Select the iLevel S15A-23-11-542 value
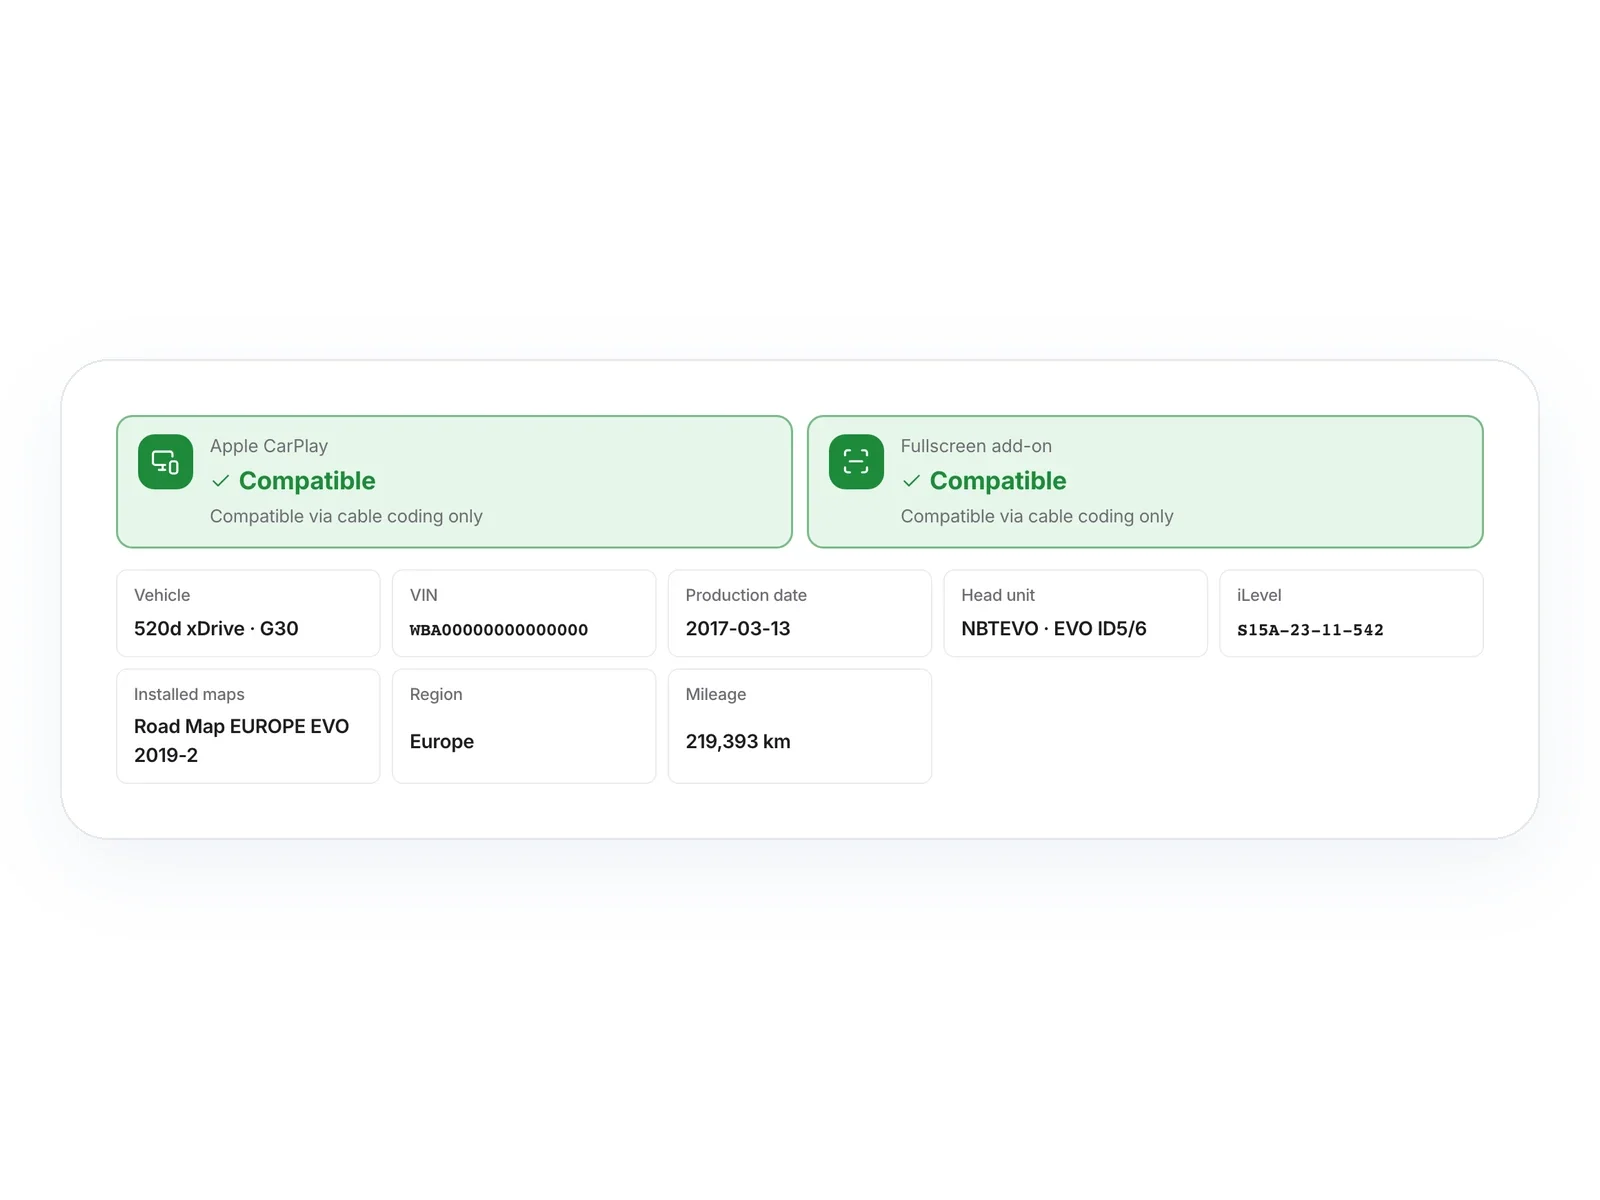Screen dimensions: 1600x1200 coord(1310,630)
